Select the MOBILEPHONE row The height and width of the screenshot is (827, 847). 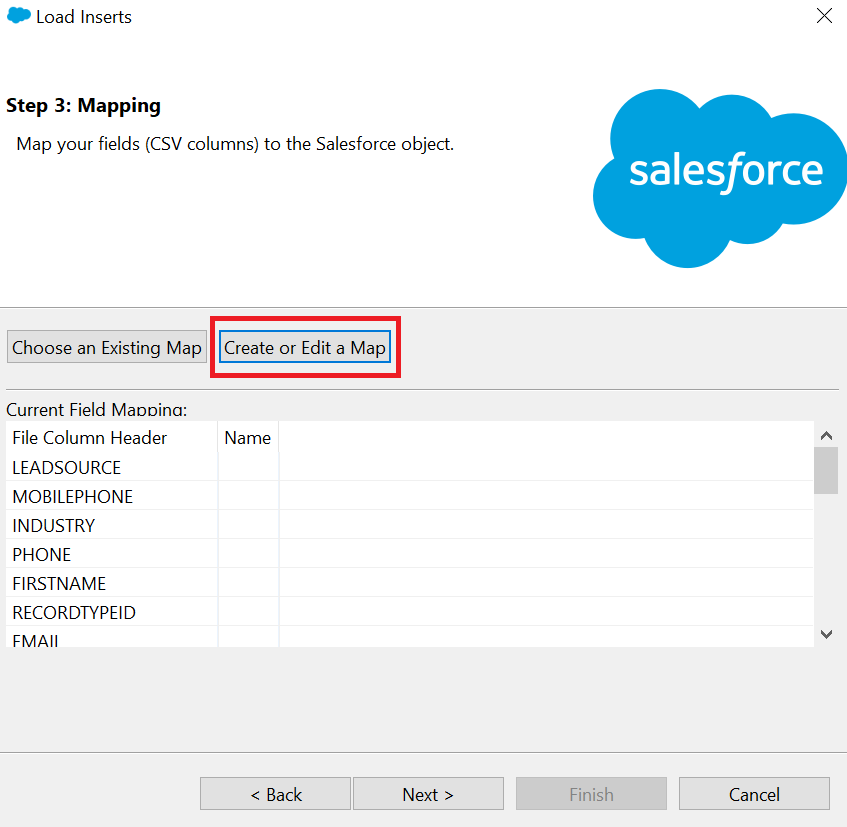point(409,496)
